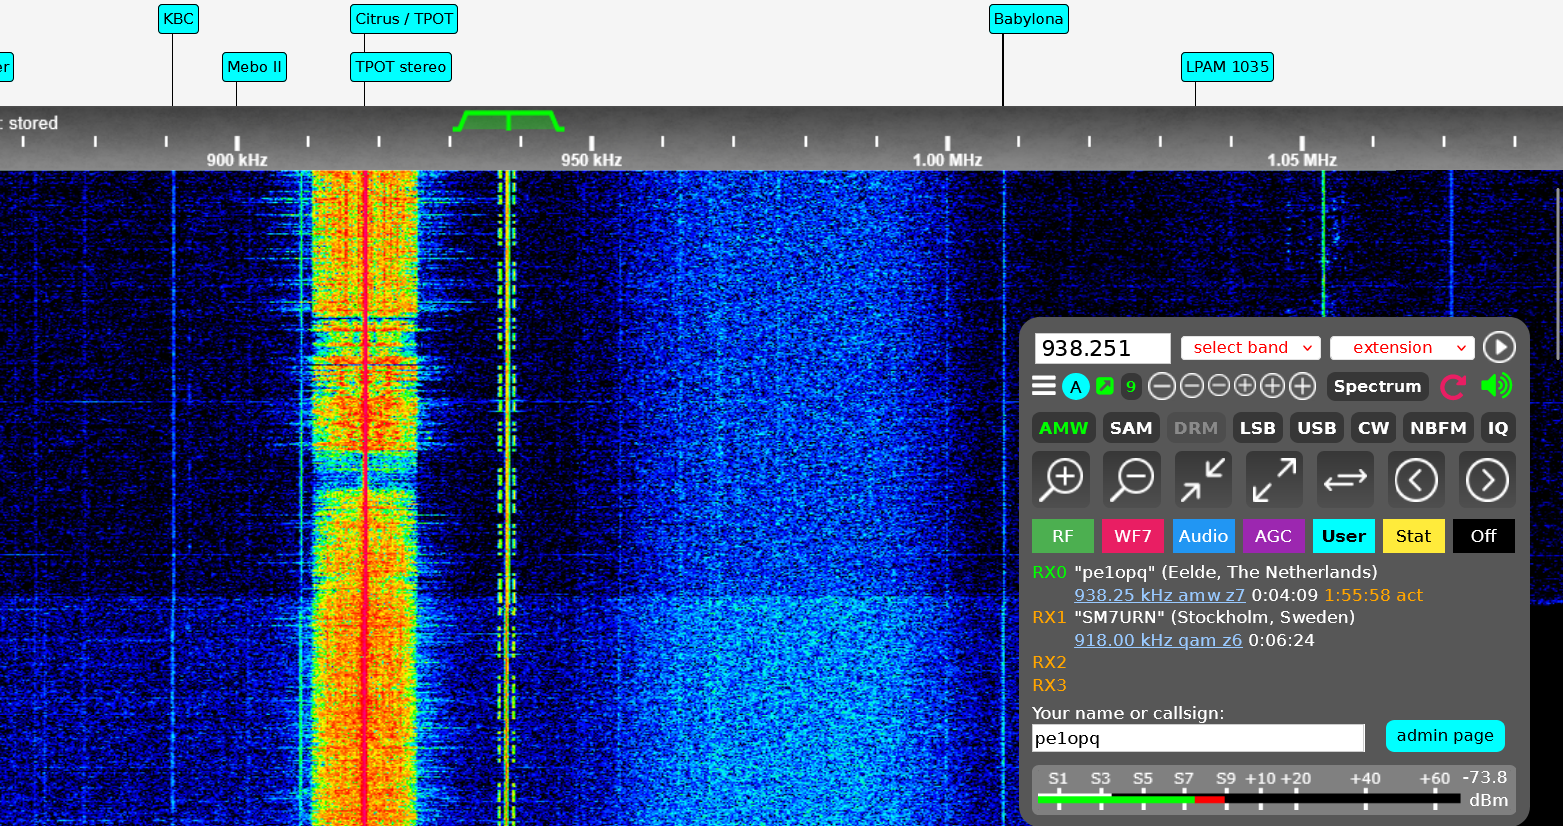
Task: Expand the extension dropdown menu
Action: [x=1402, y=348]
